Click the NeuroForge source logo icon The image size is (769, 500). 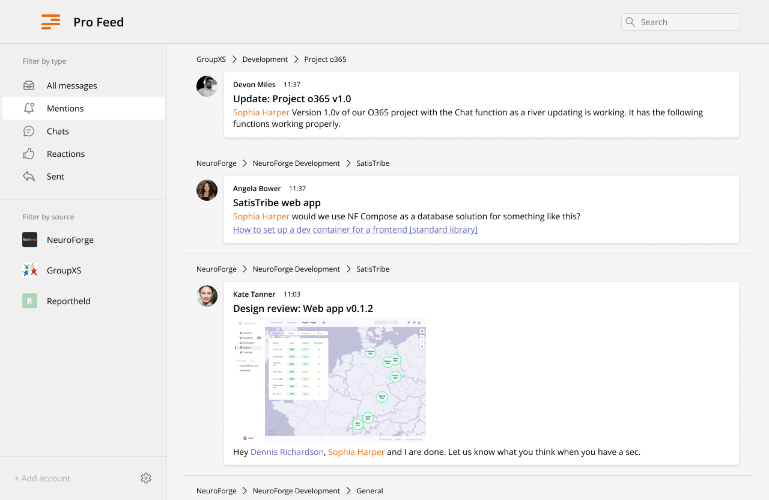point(29,240)
